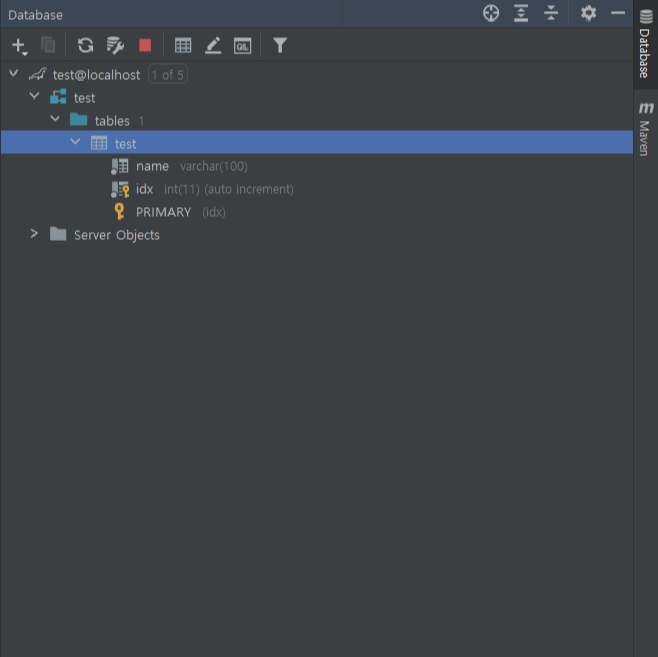Click the blue tables folder icon

[x=78, y=120]
